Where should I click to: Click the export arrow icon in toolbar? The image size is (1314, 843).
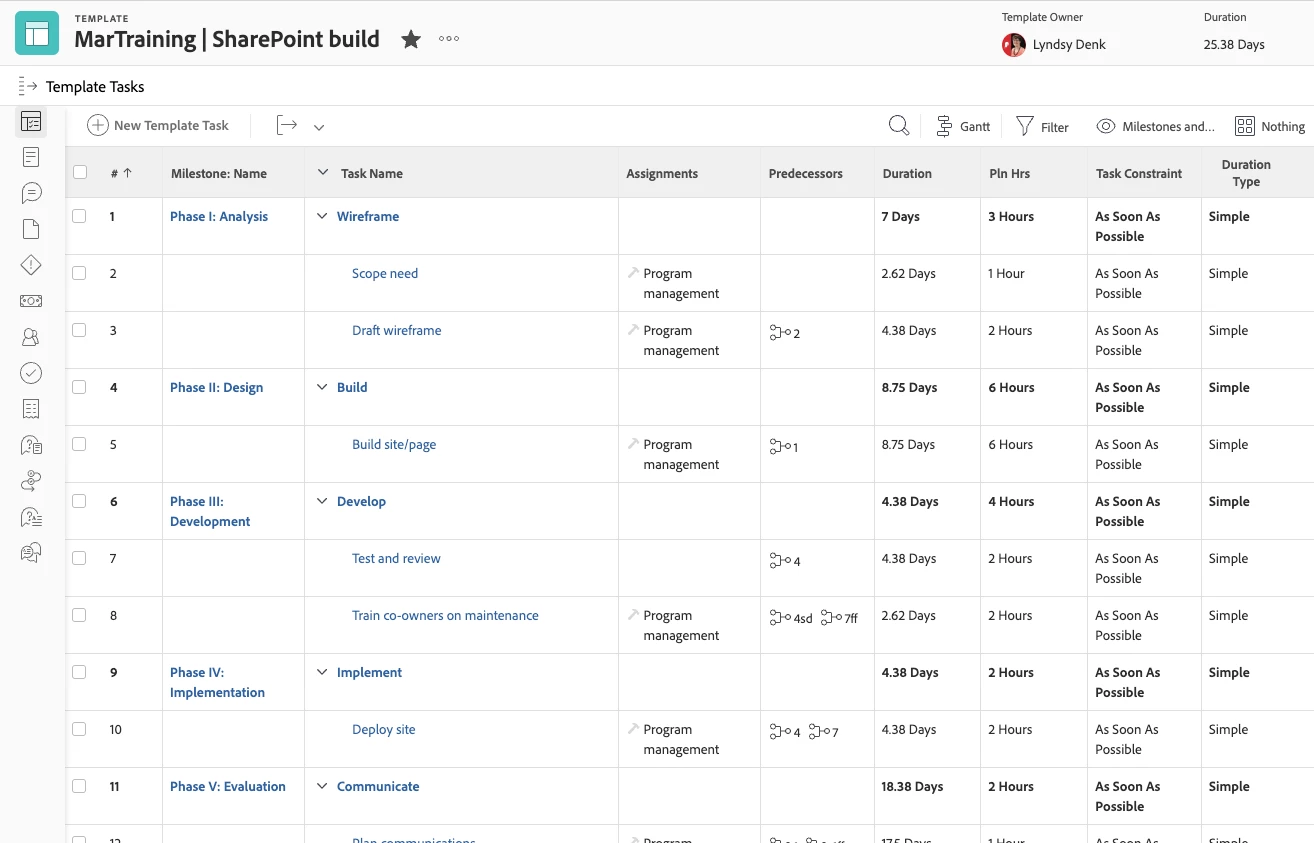click(287, 125)
